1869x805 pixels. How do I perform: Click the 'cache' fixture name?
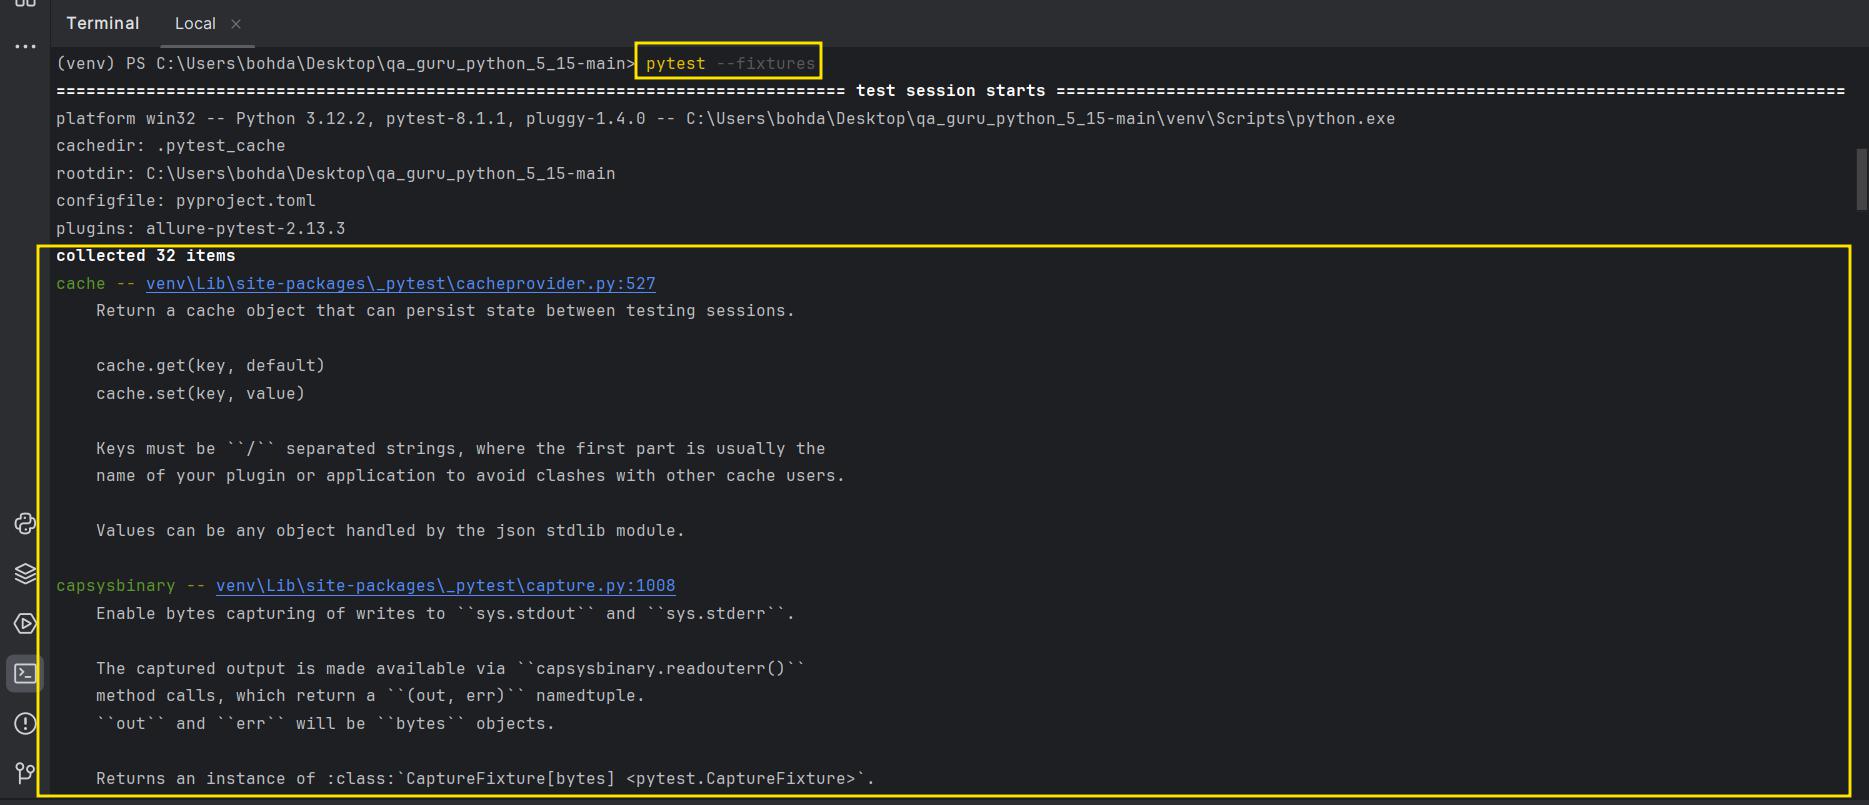click(x=80, y=283)
